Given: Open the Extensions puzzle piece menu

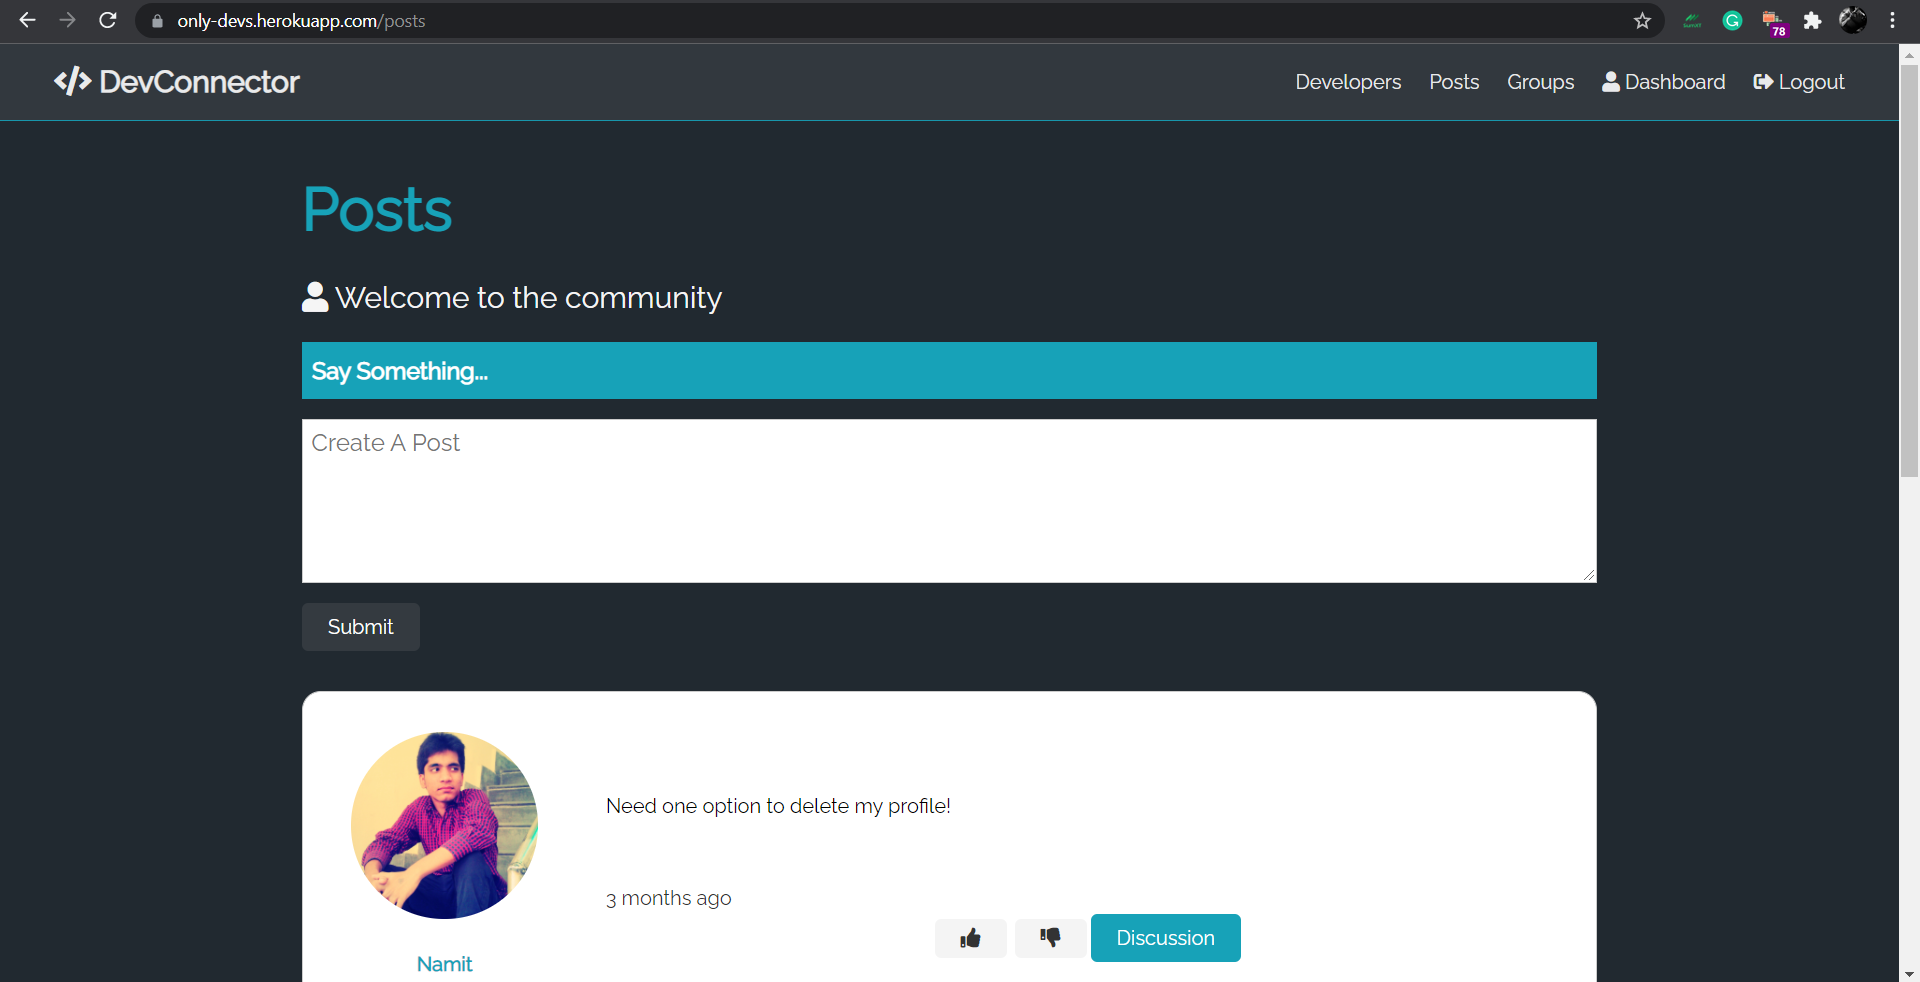Looking at the screenshot, I should [x=1812, y=21].
